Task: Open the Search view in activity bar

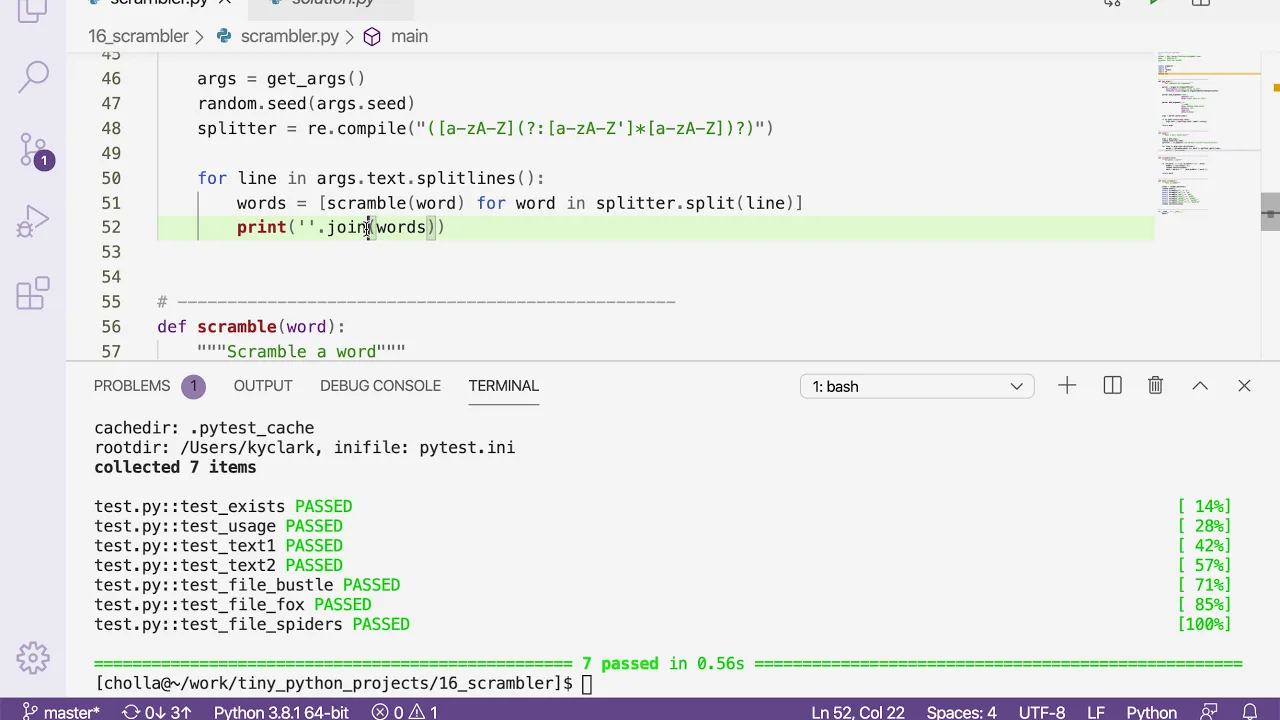Action: point(33,76)
